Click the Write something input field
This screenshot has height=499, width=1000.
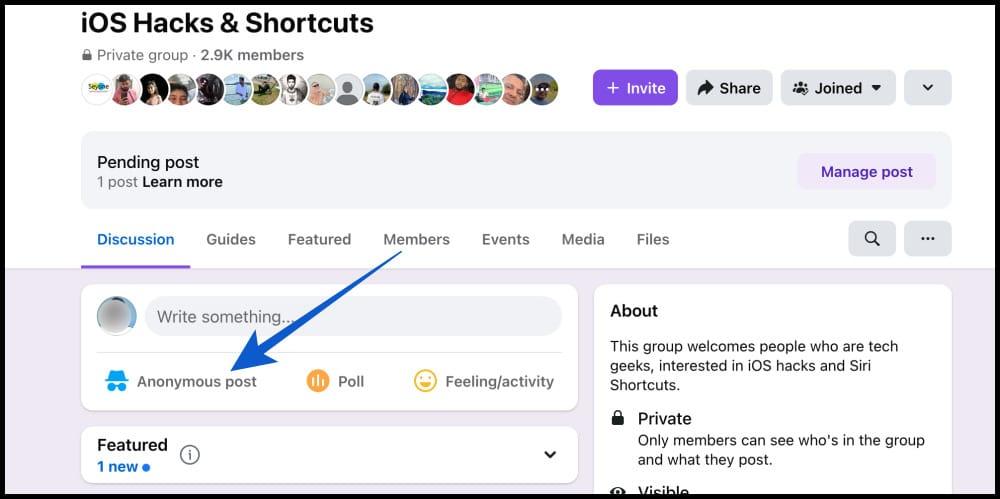click(x=353, y=316)
